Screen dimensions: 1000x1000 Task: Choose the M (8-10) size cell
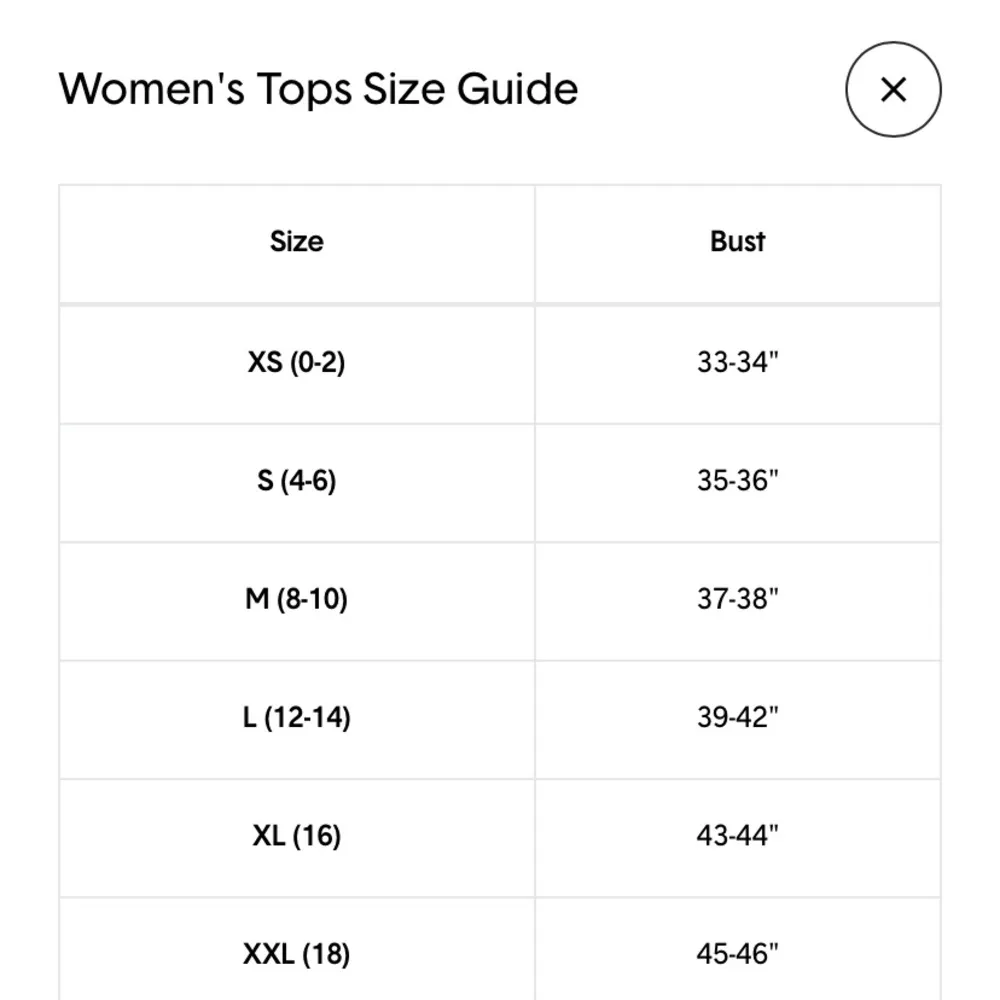click(297, 599)
